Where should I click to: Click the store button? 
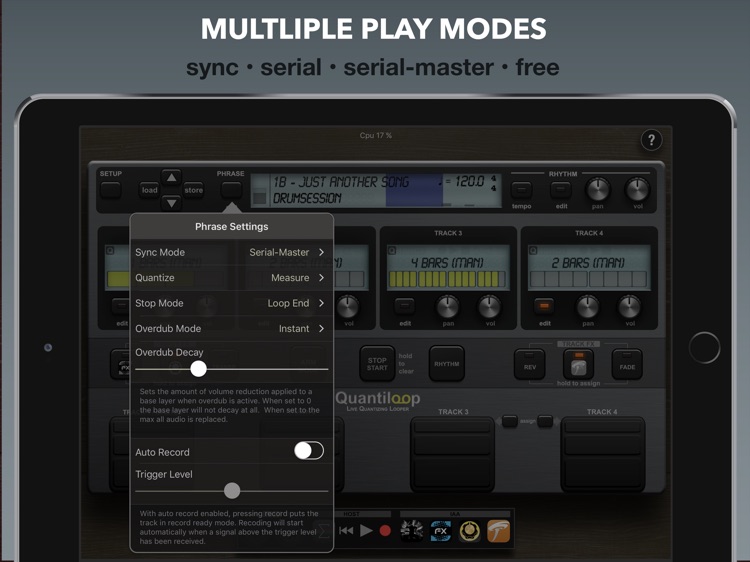click(194, 190)
